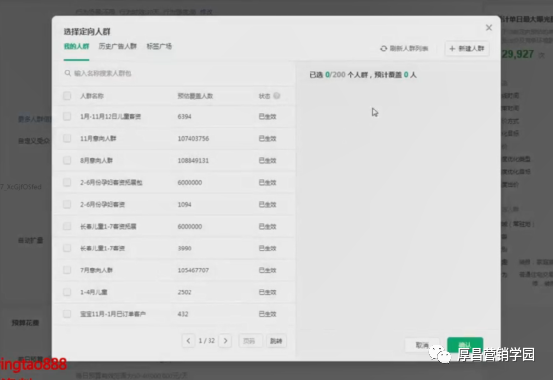Tick the select-all checkbox beside 人群名称
The height and width of the screenshot is (380, 553).
click(67, 96)
